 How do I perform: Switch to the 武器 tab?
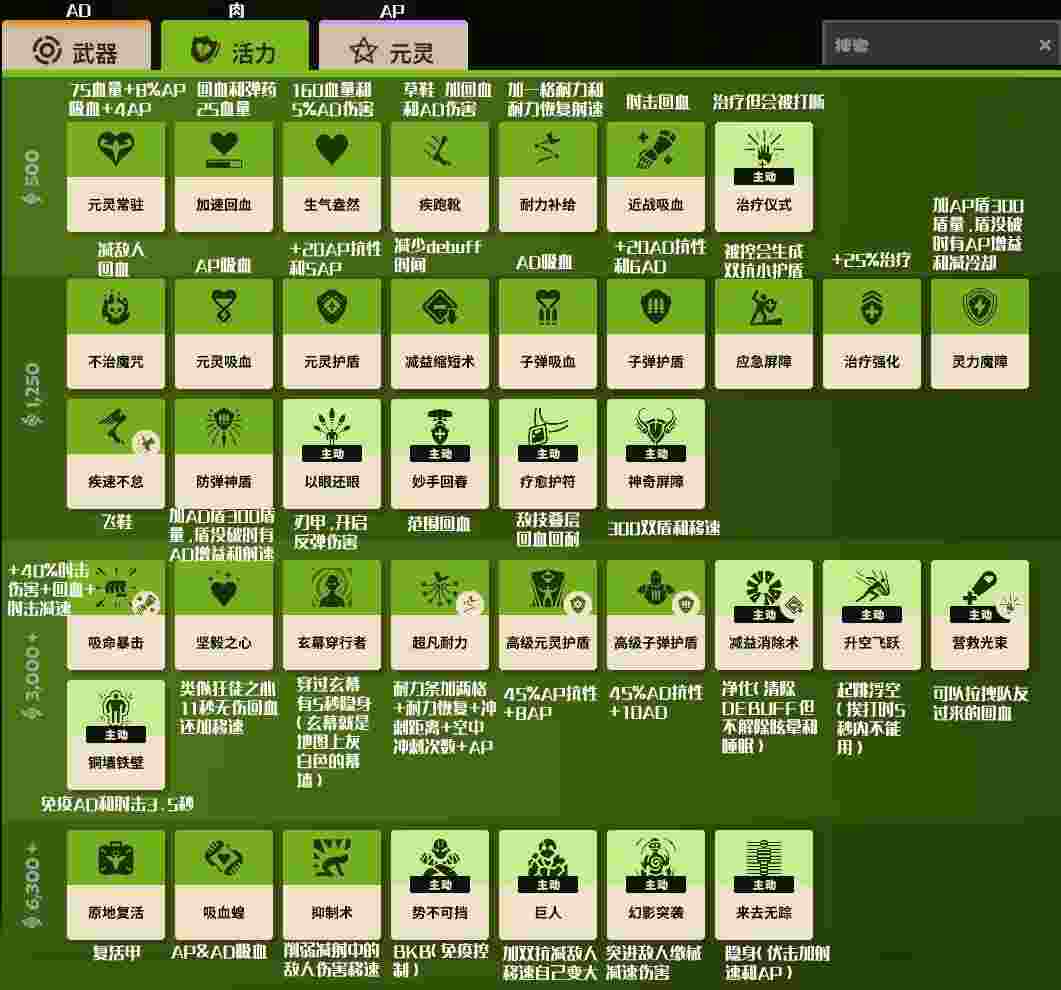(76, 46)
